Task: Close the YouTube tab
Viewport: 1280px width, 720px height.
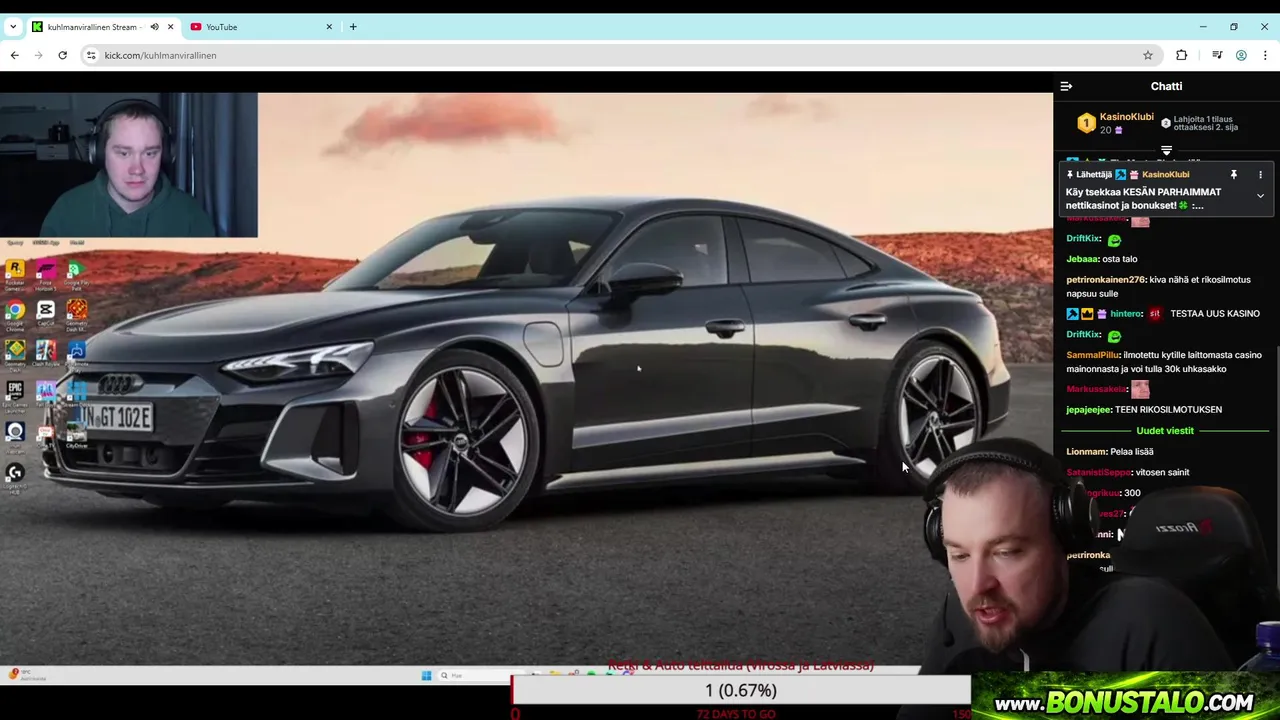Action: [x=329, y=27]
